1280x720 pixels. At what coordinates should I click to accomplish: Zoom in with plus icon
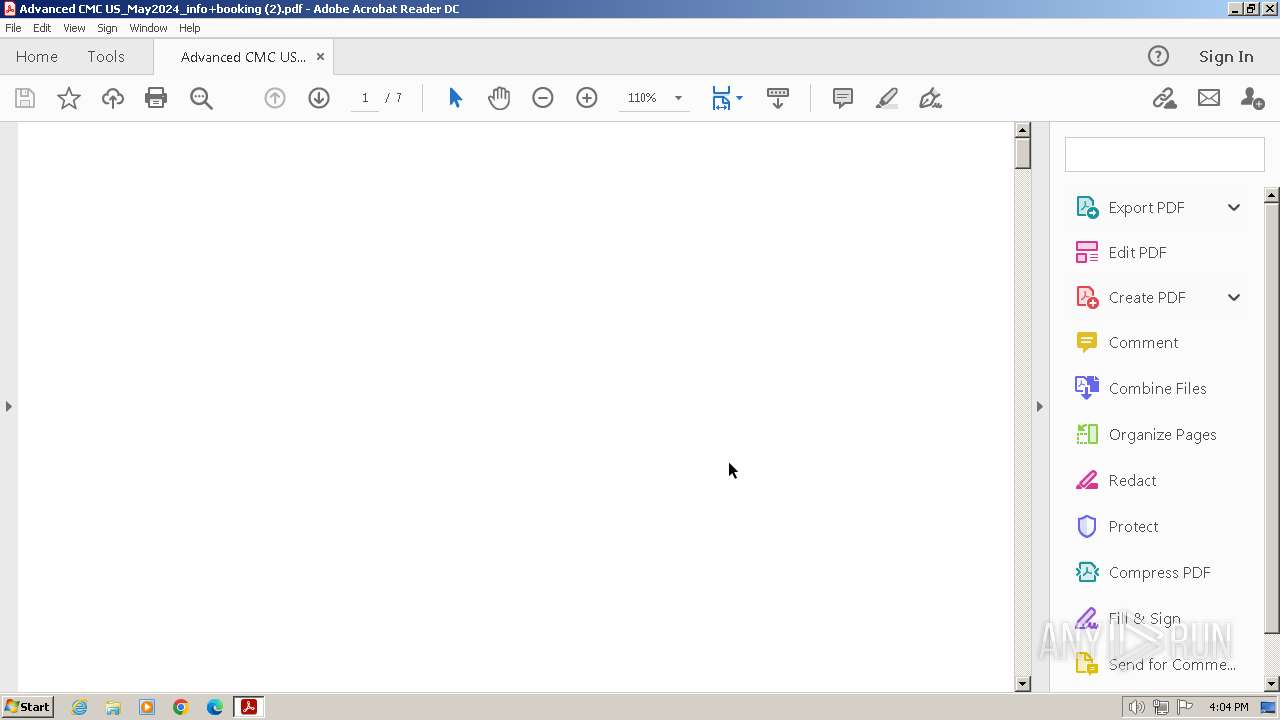click(x=587, y=98)
